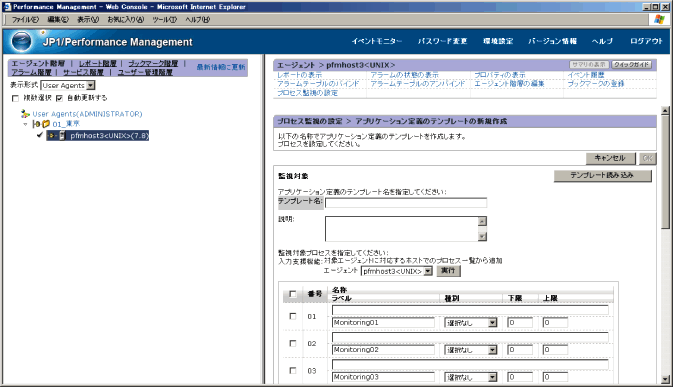Screen dimensions: 673x387
Task: Click the 説明 text area up arrow
Action: pyautogui.click(x=482, y=221)
